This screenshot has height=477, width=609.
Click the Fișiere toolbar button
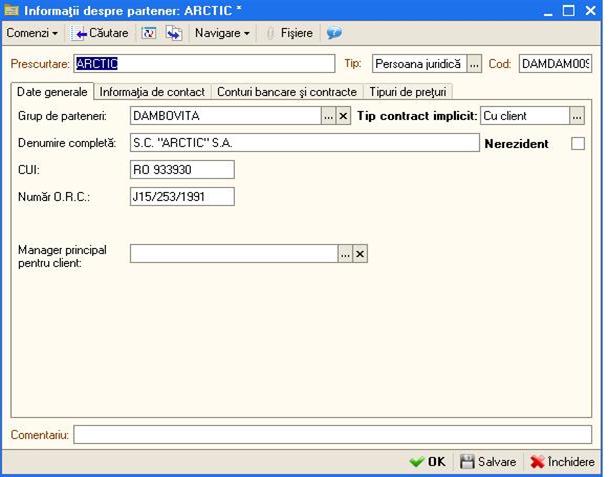click(290, 33)
